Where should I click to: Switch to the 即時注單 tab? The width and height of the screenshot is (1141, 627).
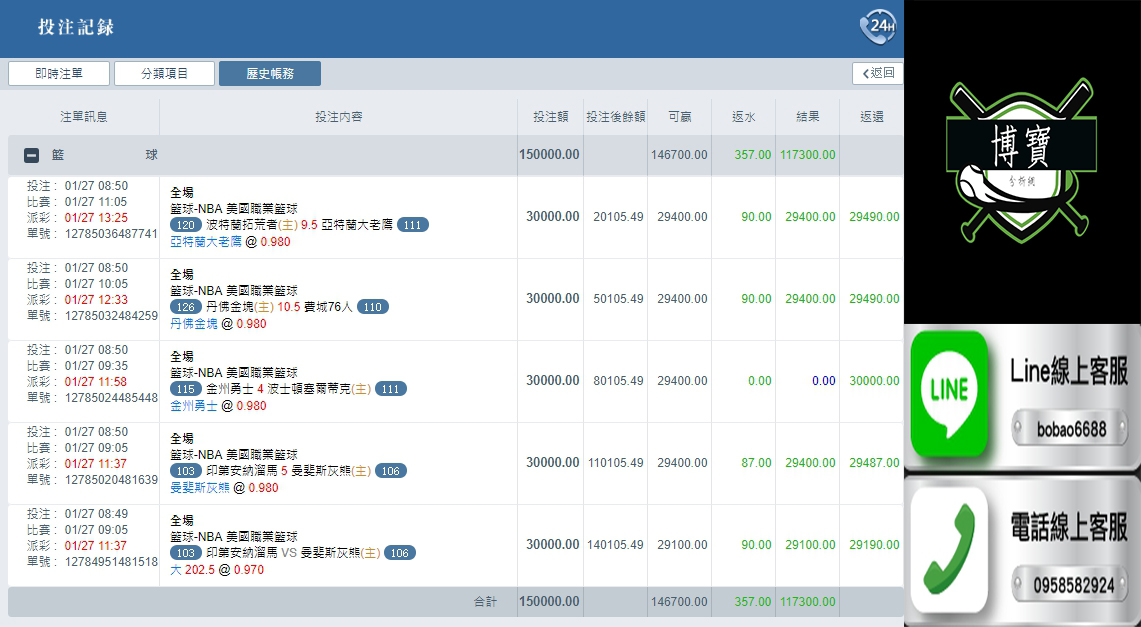point(59,73)
